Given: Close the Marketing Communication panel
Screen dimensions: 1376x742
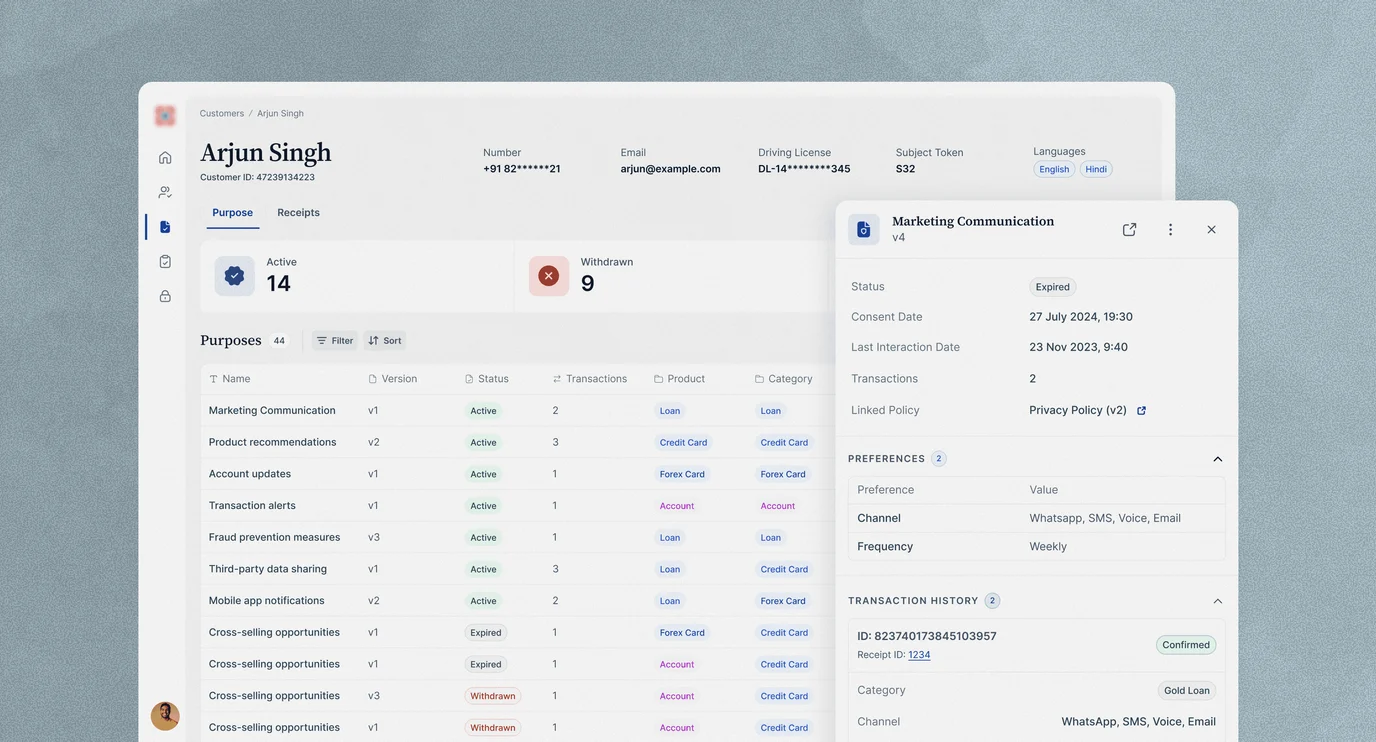Looking at the screenshot, I should [x=1211, y=229].
